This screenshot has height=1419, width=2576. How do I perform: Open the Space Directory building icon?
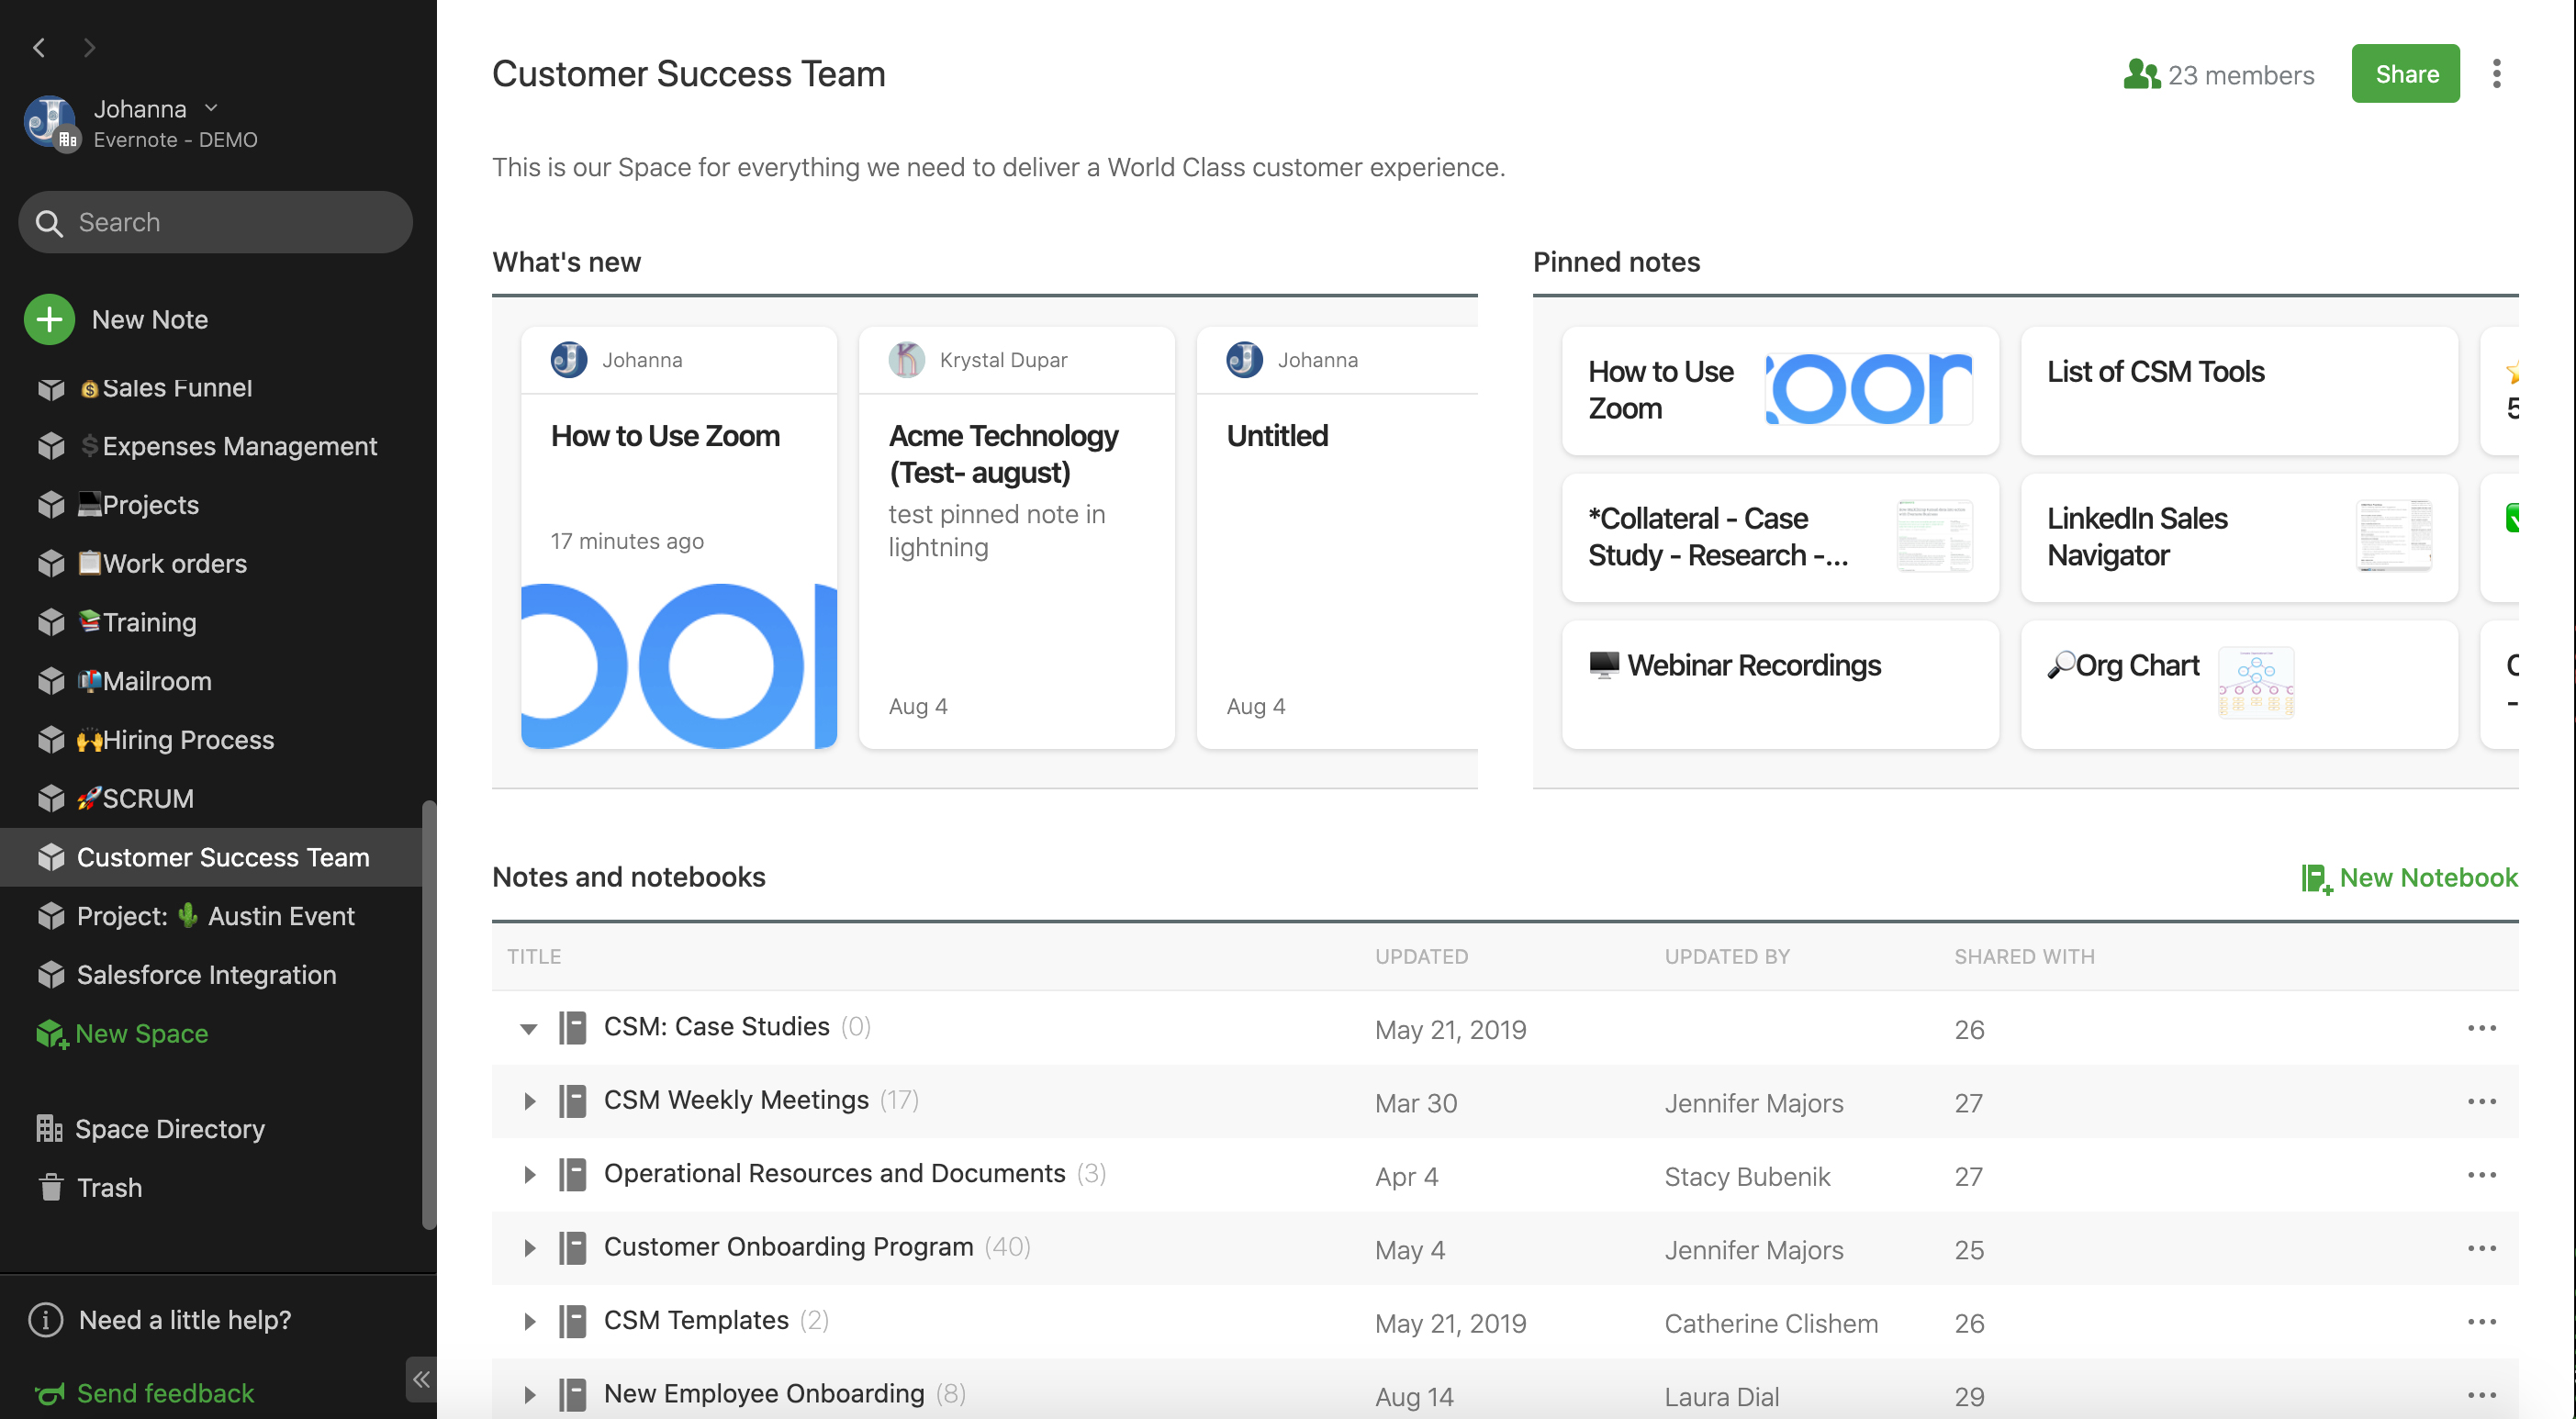[x=49, y=1128]
